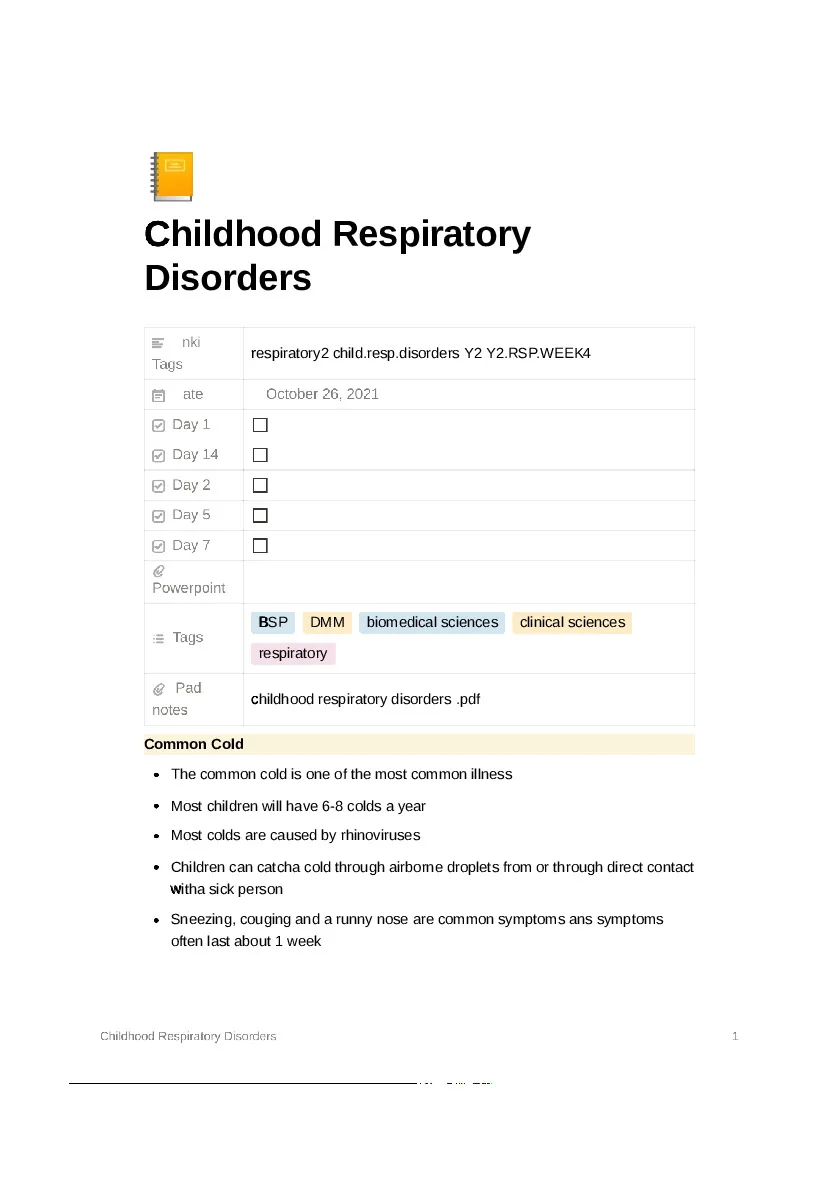Click the pink respiratory tag
Screen dimensions: 840x1190
point(293,653)
